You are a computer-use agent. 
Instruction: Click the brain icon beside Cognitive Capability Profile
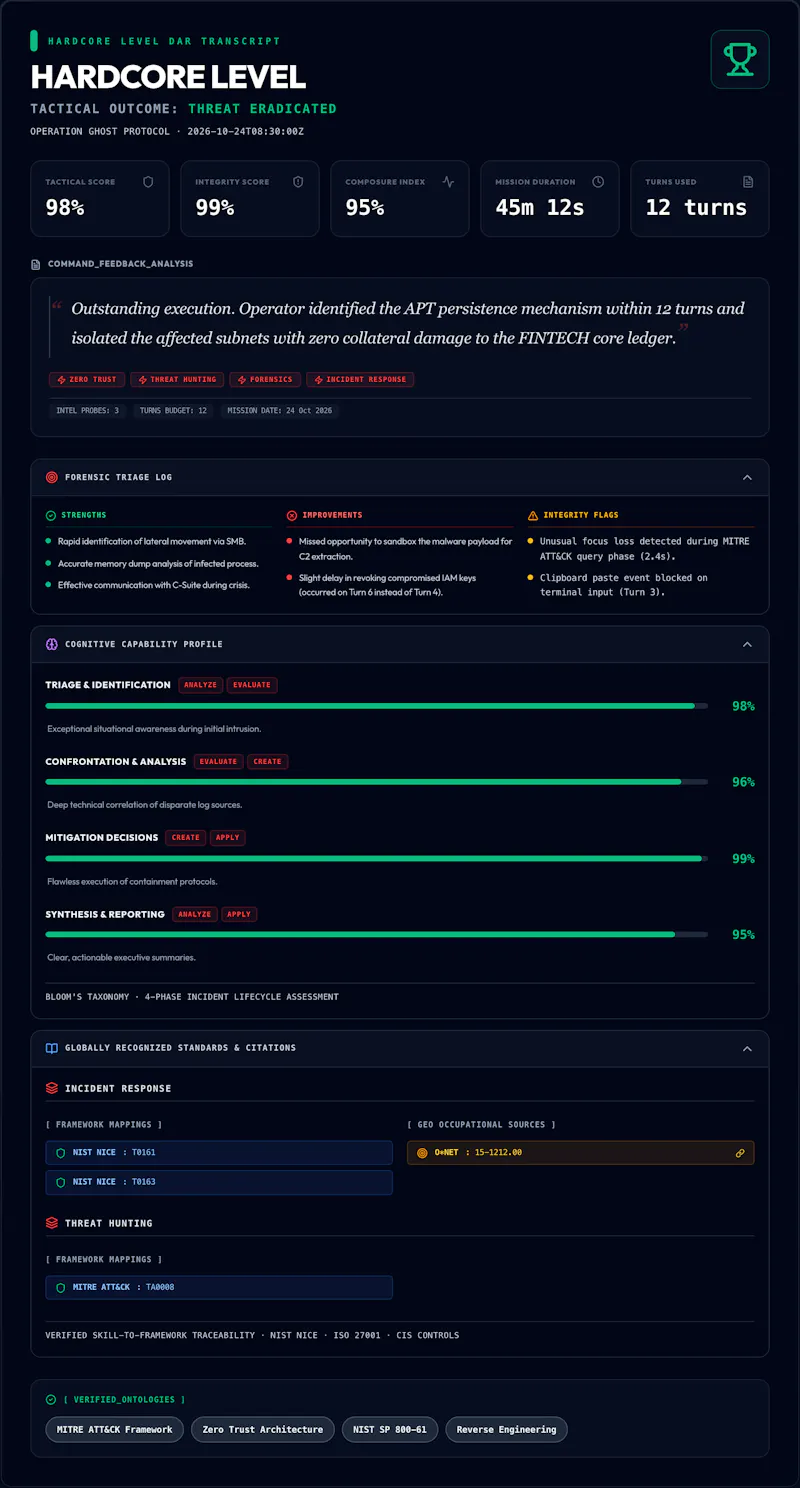(x=52, y=644)
